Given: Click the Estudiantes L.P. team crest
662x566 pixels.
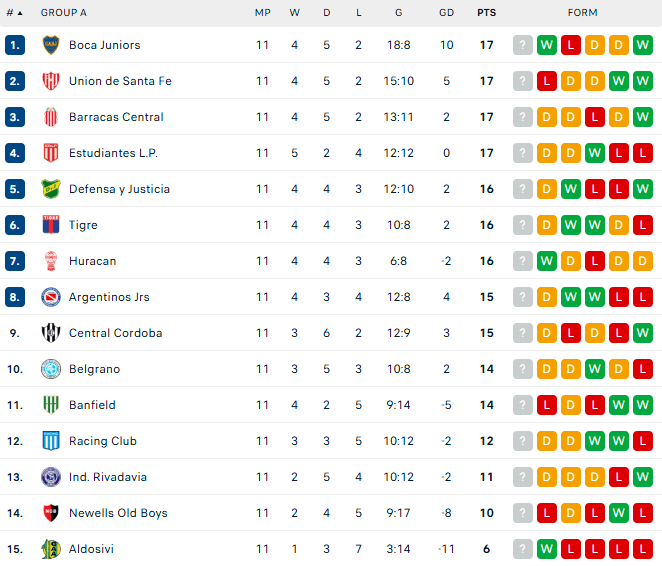Looking at the screenshot, I should pyautogui.click(x=51, y=153).
